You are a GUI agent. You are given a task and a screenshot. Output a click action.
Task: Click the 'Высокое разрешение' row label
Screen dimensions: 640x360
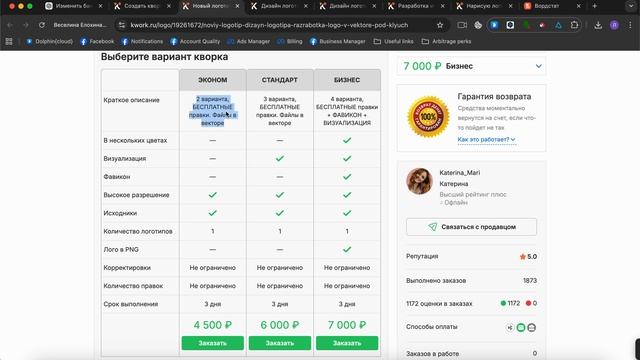[136, 195]
